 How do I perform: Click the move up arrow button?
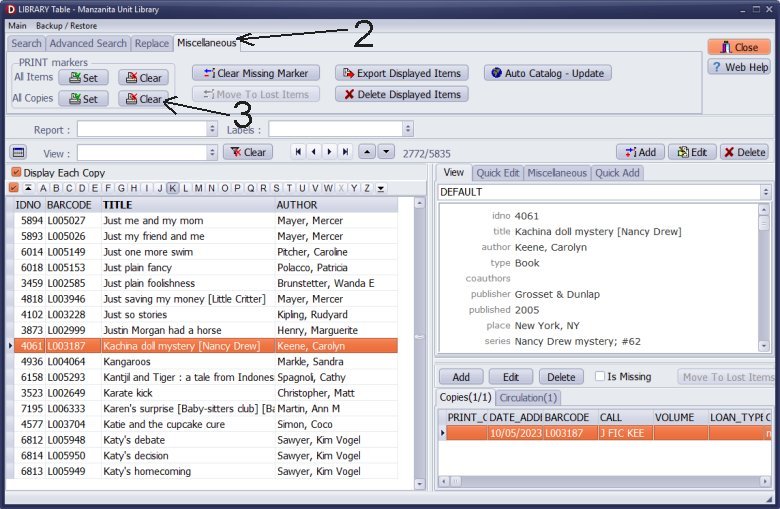[367, 152]
